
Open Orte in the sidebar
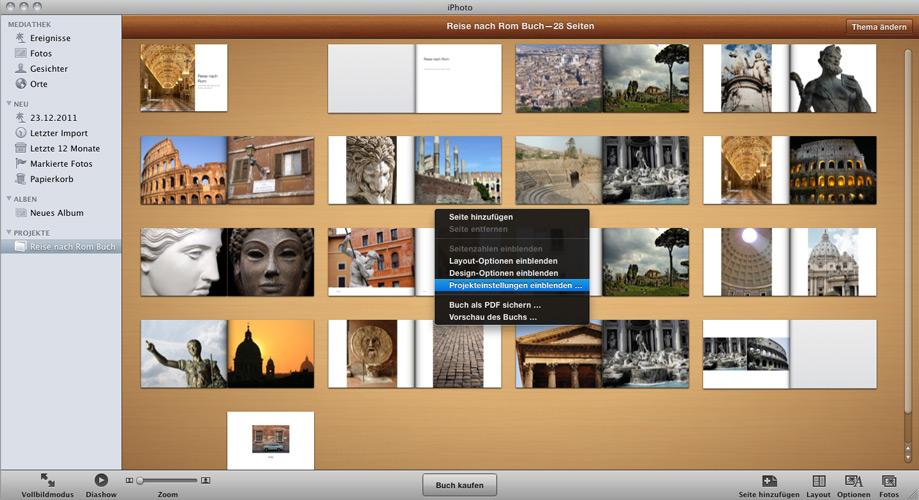(38, 84)
